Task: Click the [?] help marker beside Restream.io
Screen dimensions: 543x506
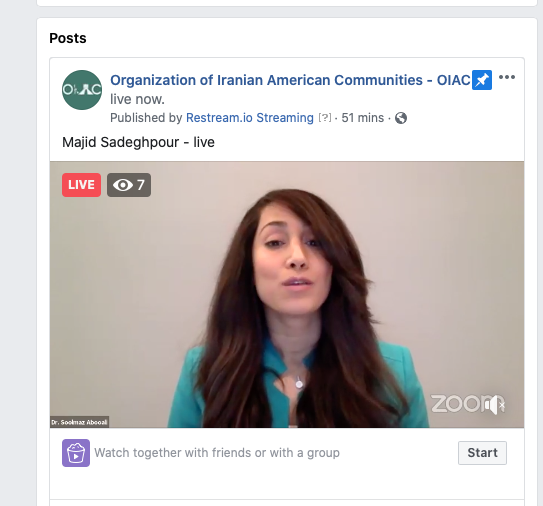Action: 325,118
